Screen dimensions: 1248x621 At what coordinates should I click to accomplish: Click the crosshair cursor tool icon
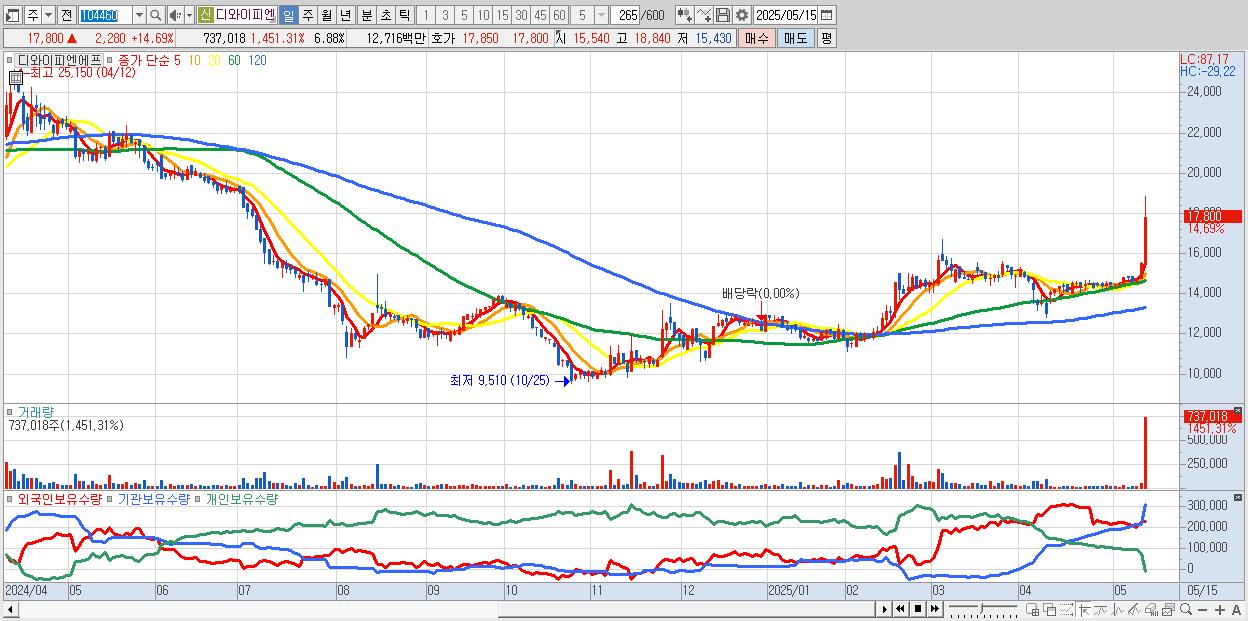tap(1084, 610)
